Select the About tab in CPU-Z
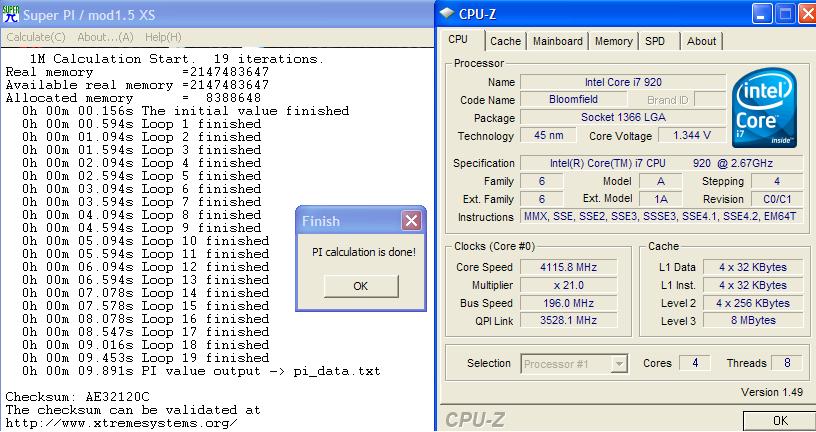This screenshot has height=432, width=816. click(x=702, y=41)
